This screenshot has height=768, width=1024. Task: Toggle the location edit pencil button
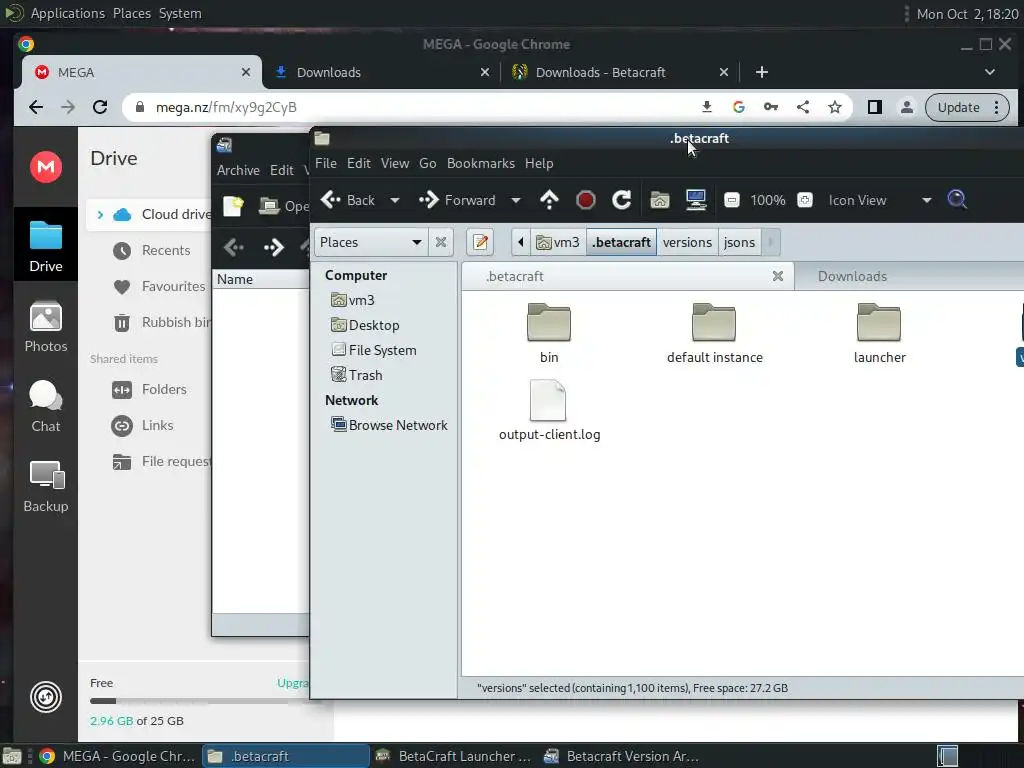coord(480,242)
